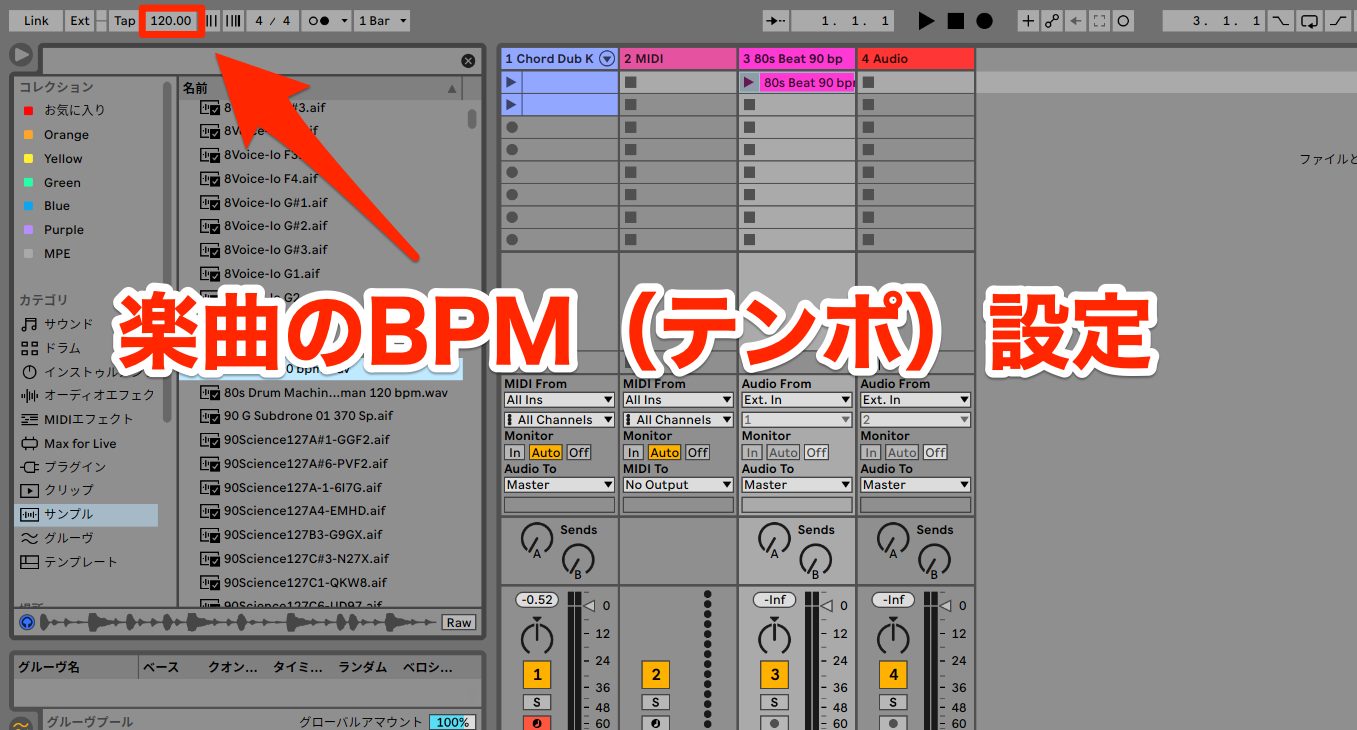Select the Favorites red collection

(64, 110)
